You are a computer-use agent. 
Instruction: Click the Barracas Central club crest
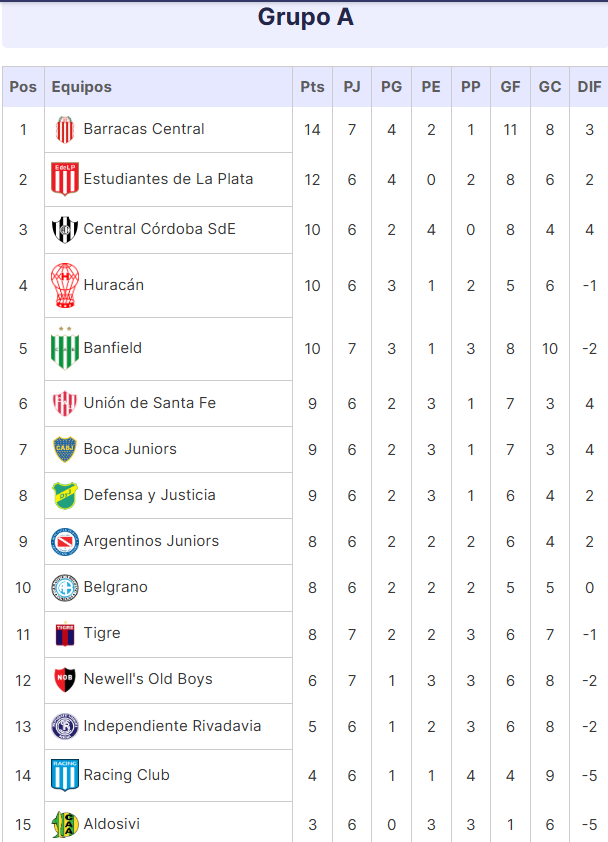[x=64, y=129]
